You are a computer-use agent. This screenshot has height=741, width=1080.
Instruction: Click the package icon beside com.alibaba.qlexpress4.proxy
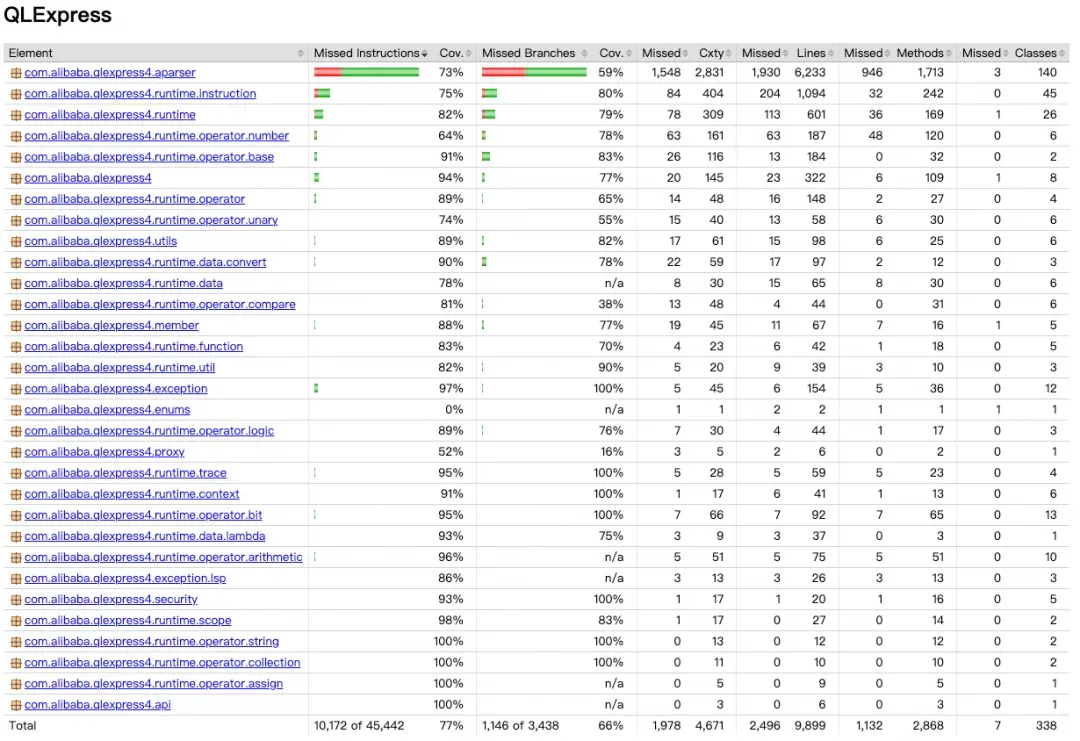[15, 452]
